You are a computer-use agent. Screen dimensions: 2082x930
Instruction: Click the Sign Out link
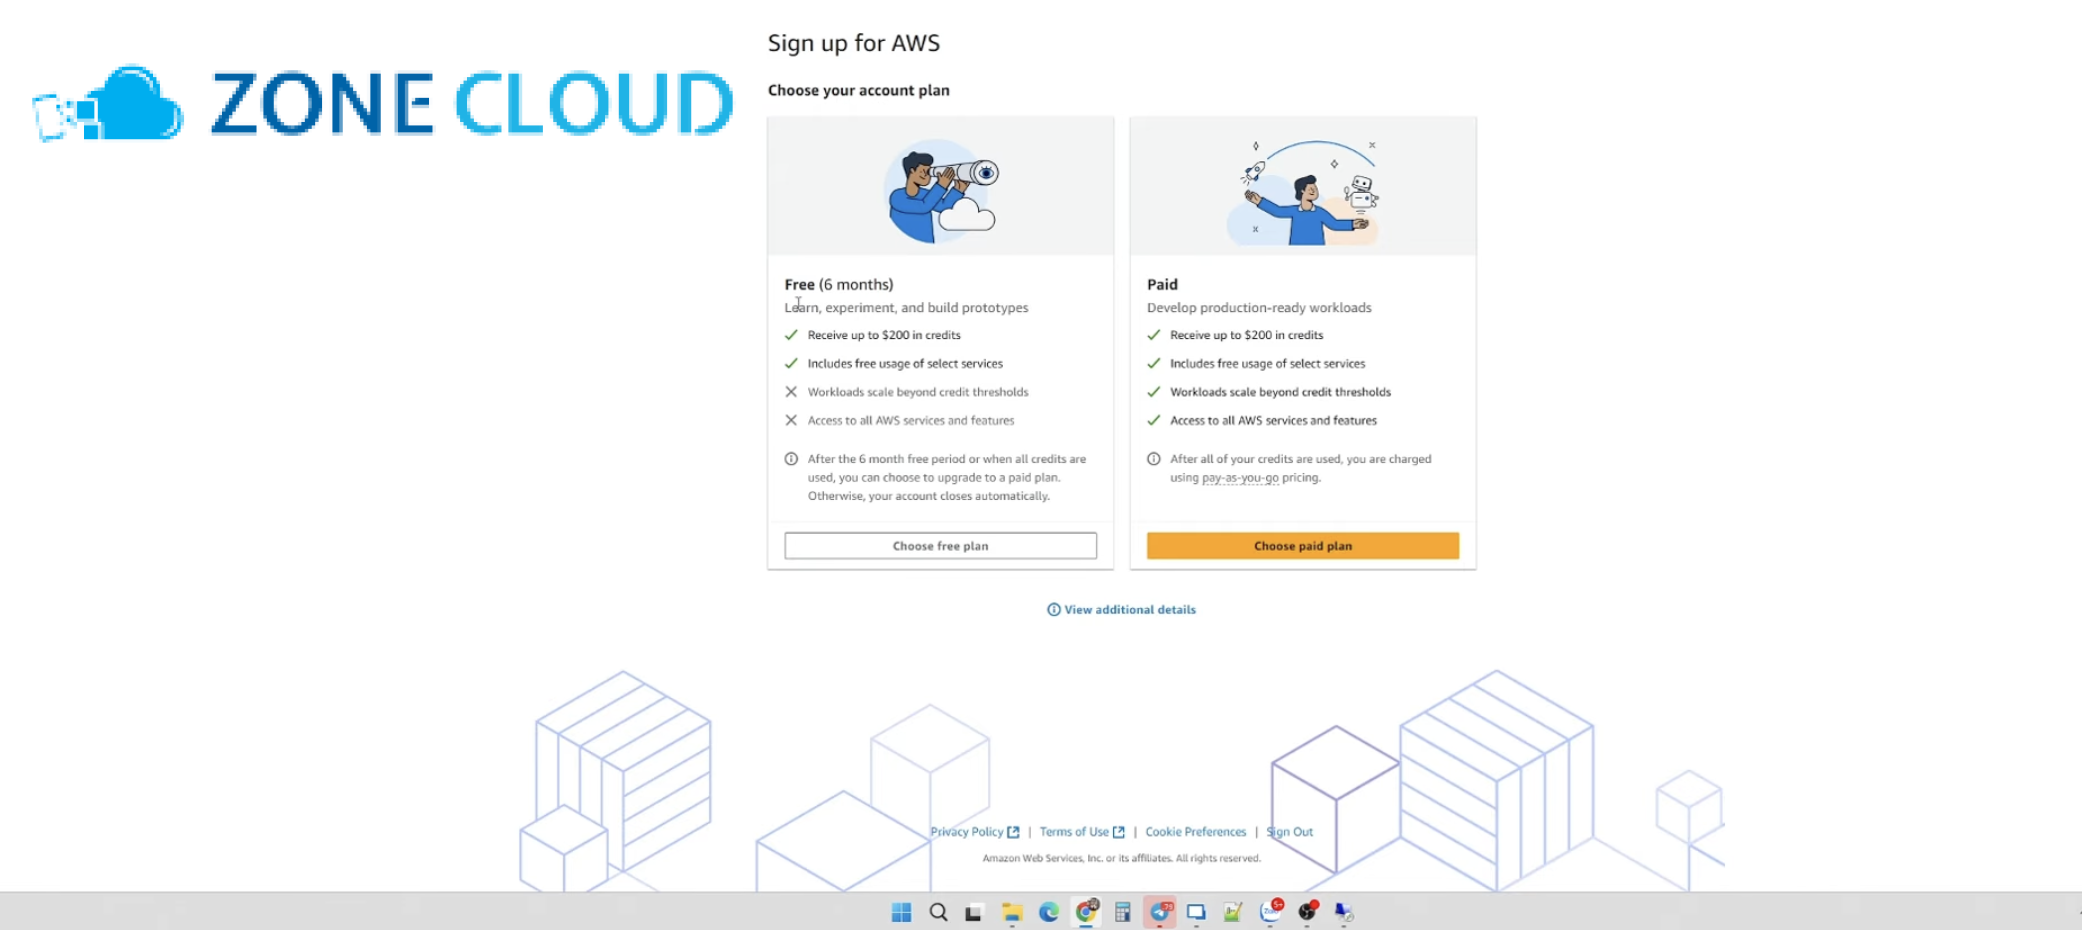pos(1290,832)
